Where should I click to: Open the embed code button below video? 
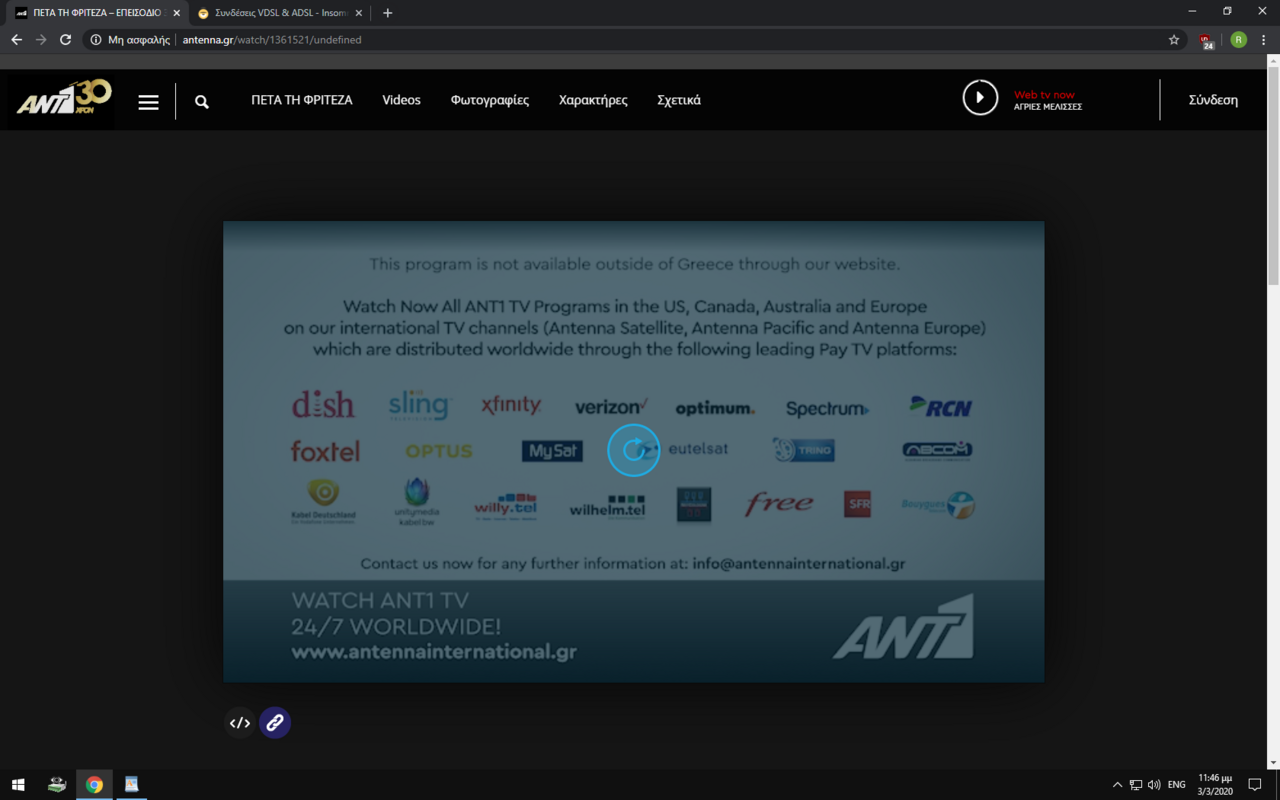coord(240,723)
